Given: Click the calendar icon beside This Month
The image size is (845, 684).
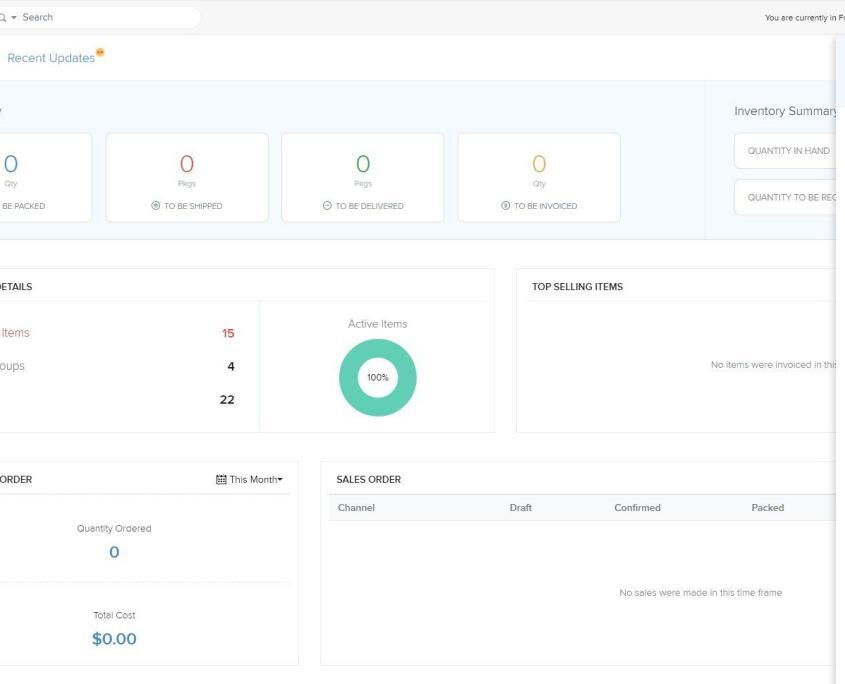Looking at the screenshot, I should (221, 479).
